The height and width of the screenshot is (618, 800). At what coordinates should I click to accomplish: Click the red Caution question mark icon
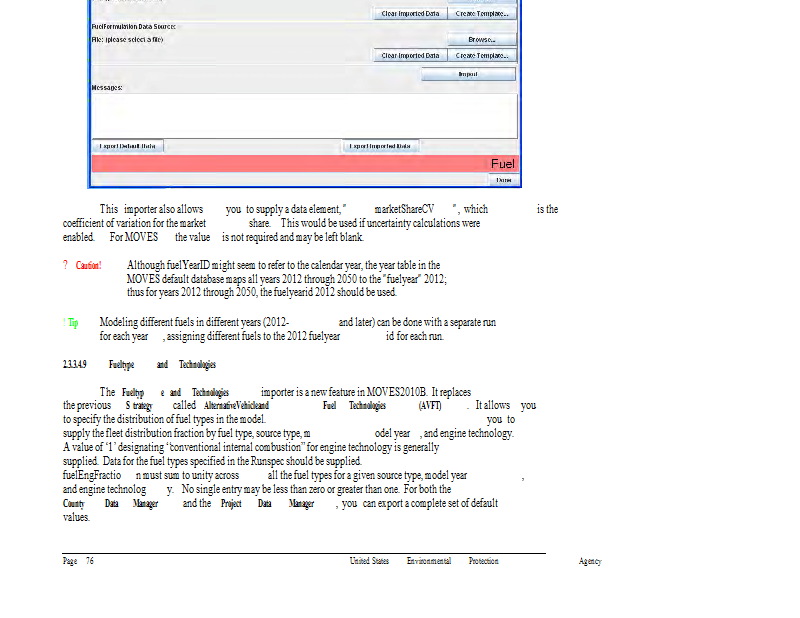pos(65,266)
